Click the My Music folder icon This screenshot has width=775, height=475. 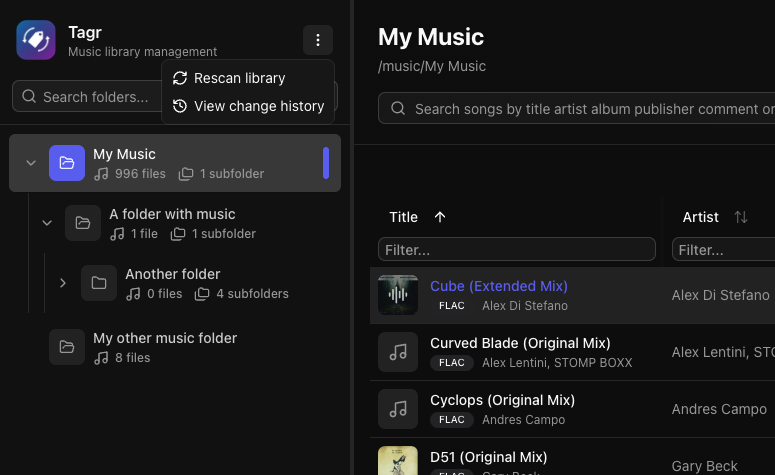pos(67,163)
